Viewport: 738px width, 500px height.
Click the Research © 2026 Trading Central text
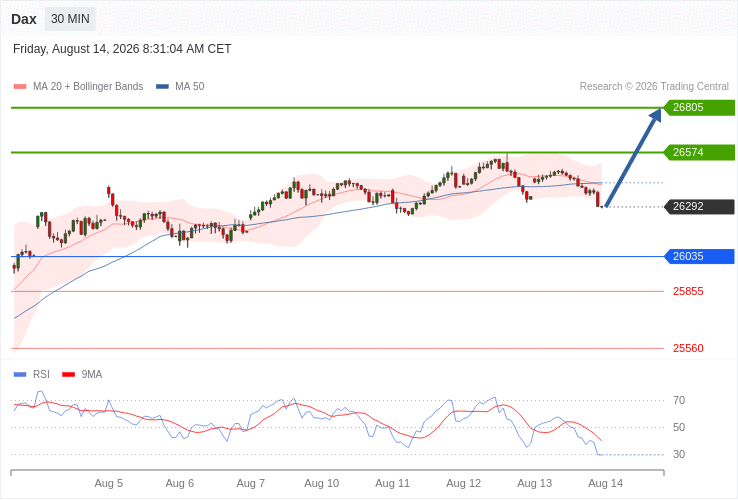pos(654,87)
